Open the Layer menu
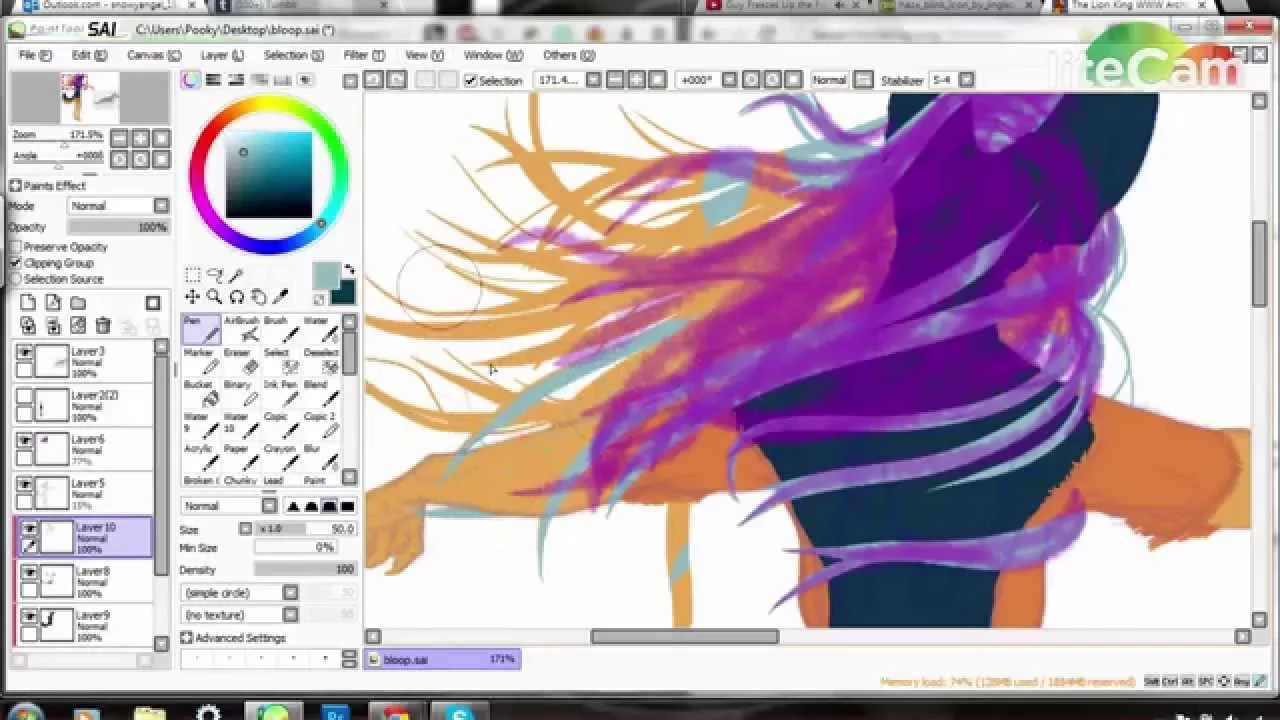 coord(221,55)
